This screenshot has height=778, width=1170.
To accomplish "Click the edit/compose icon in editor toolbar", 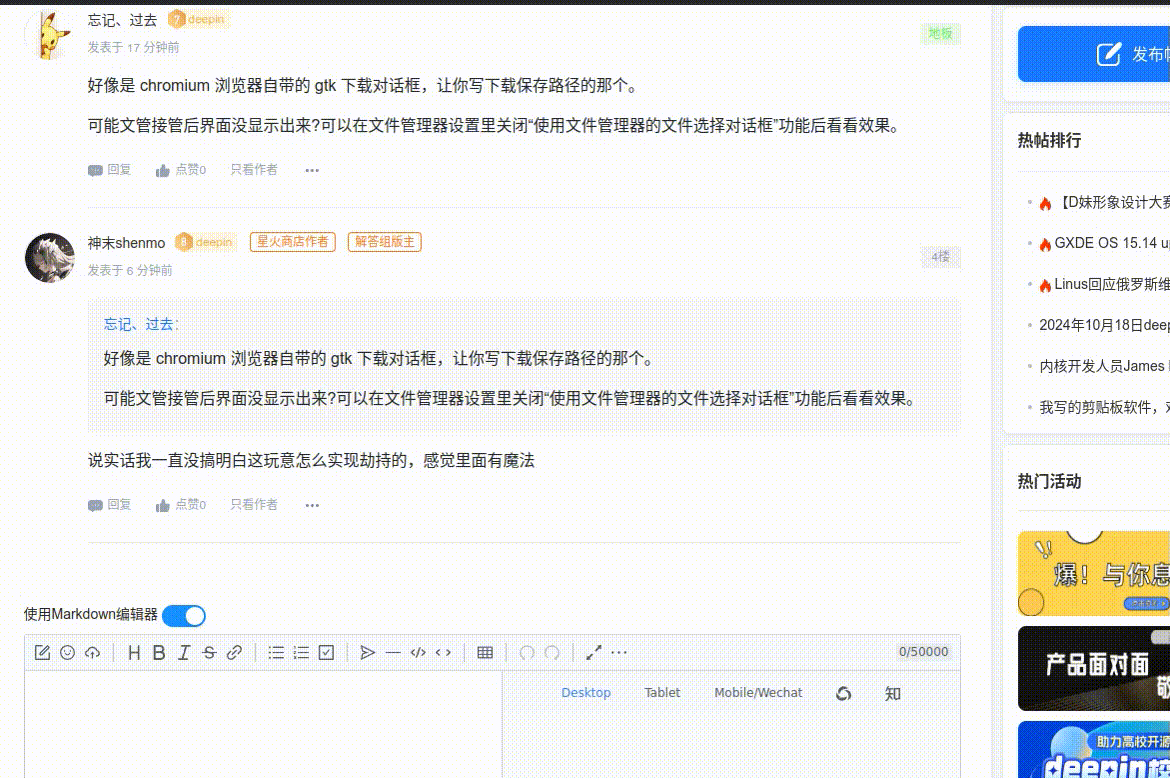I will coord(43,653).
